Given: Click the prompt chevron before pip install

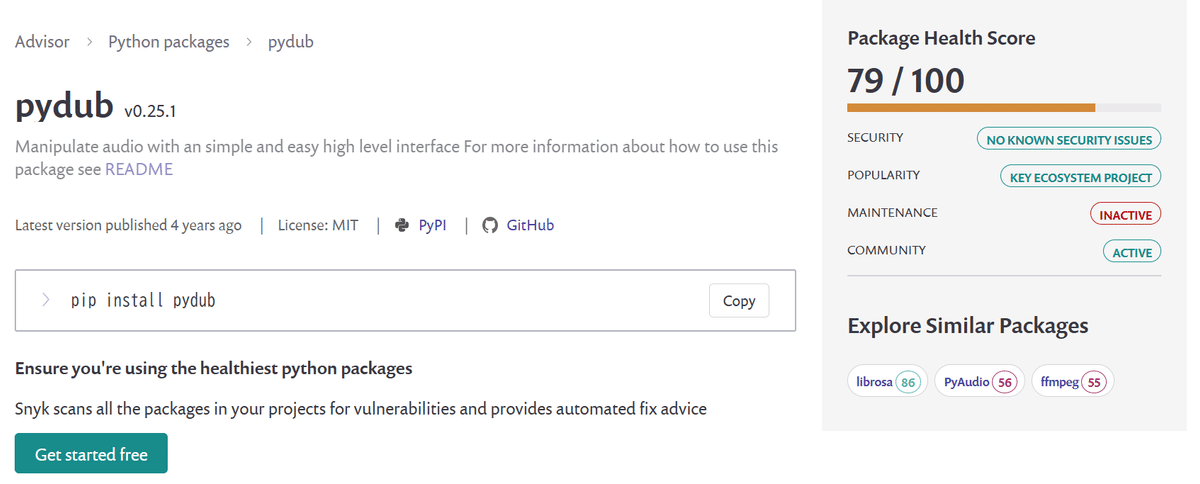Looking at the screenshot, I should [x=46, y=300].
